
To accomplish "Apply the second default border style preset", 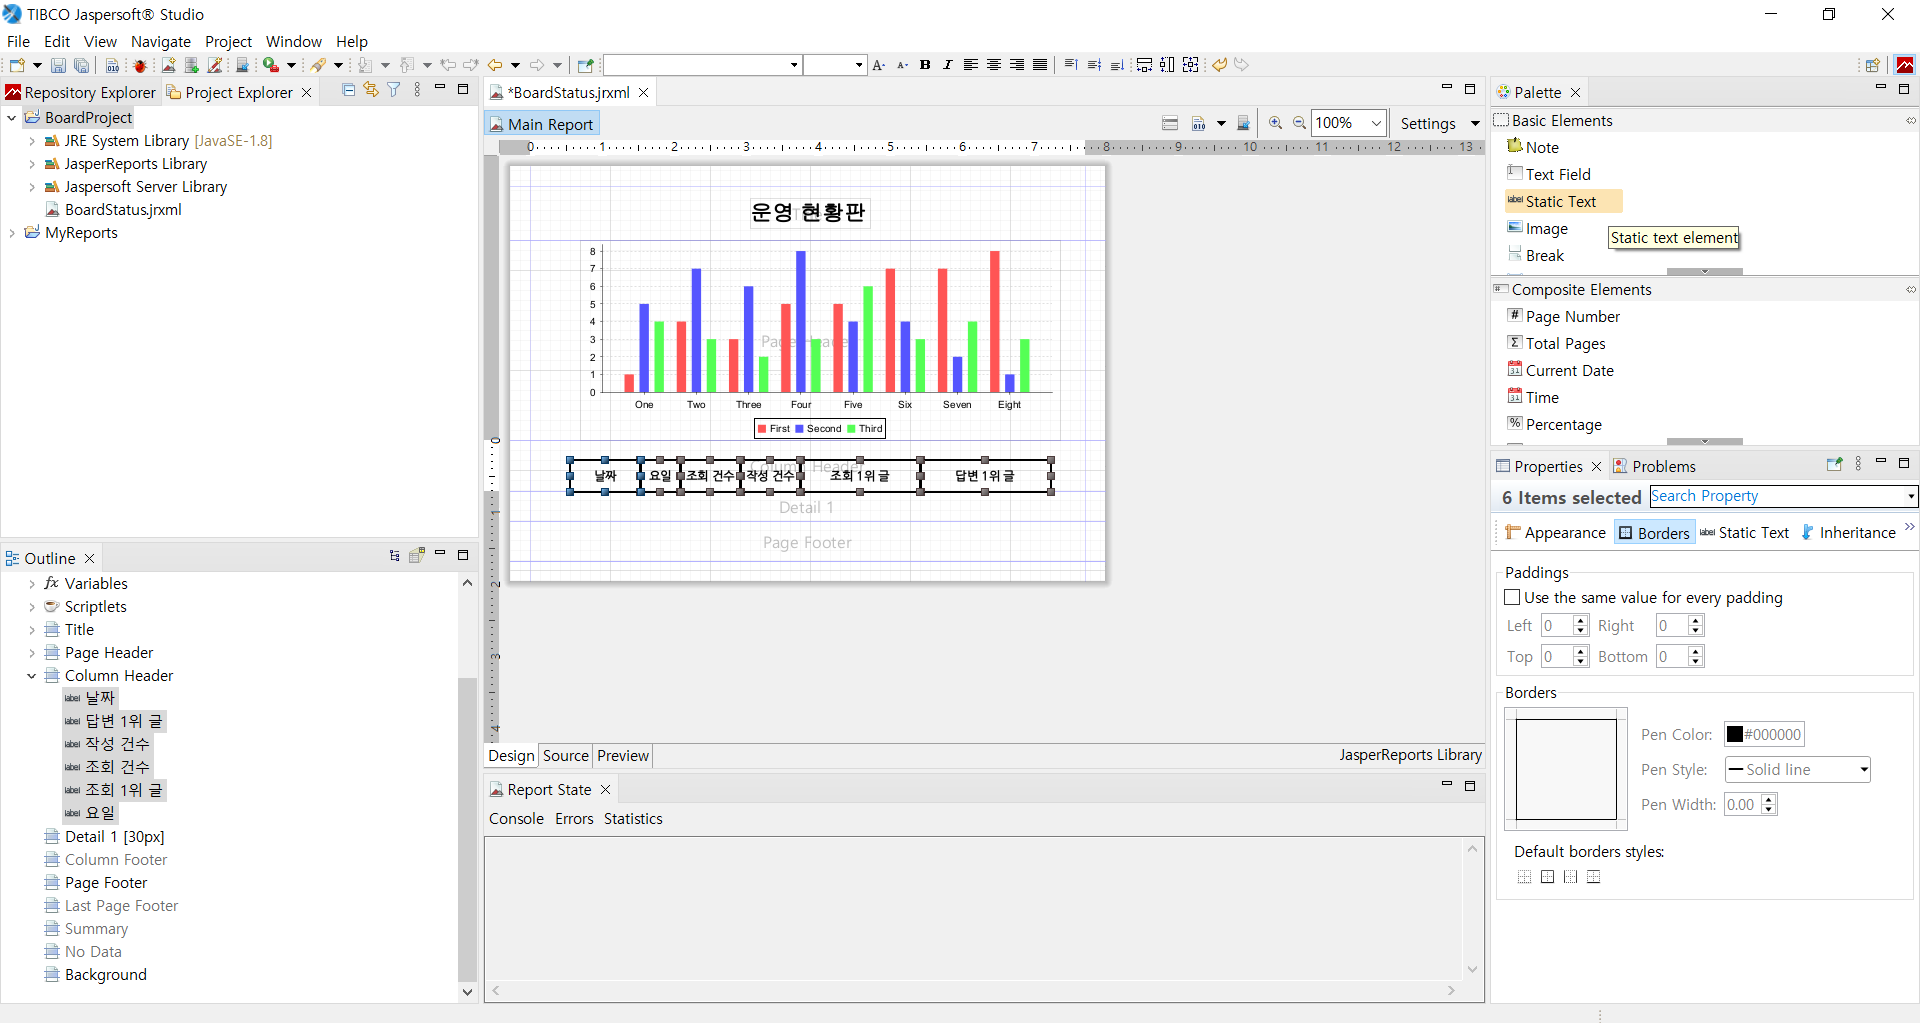I will click(x=1547, y=877).
